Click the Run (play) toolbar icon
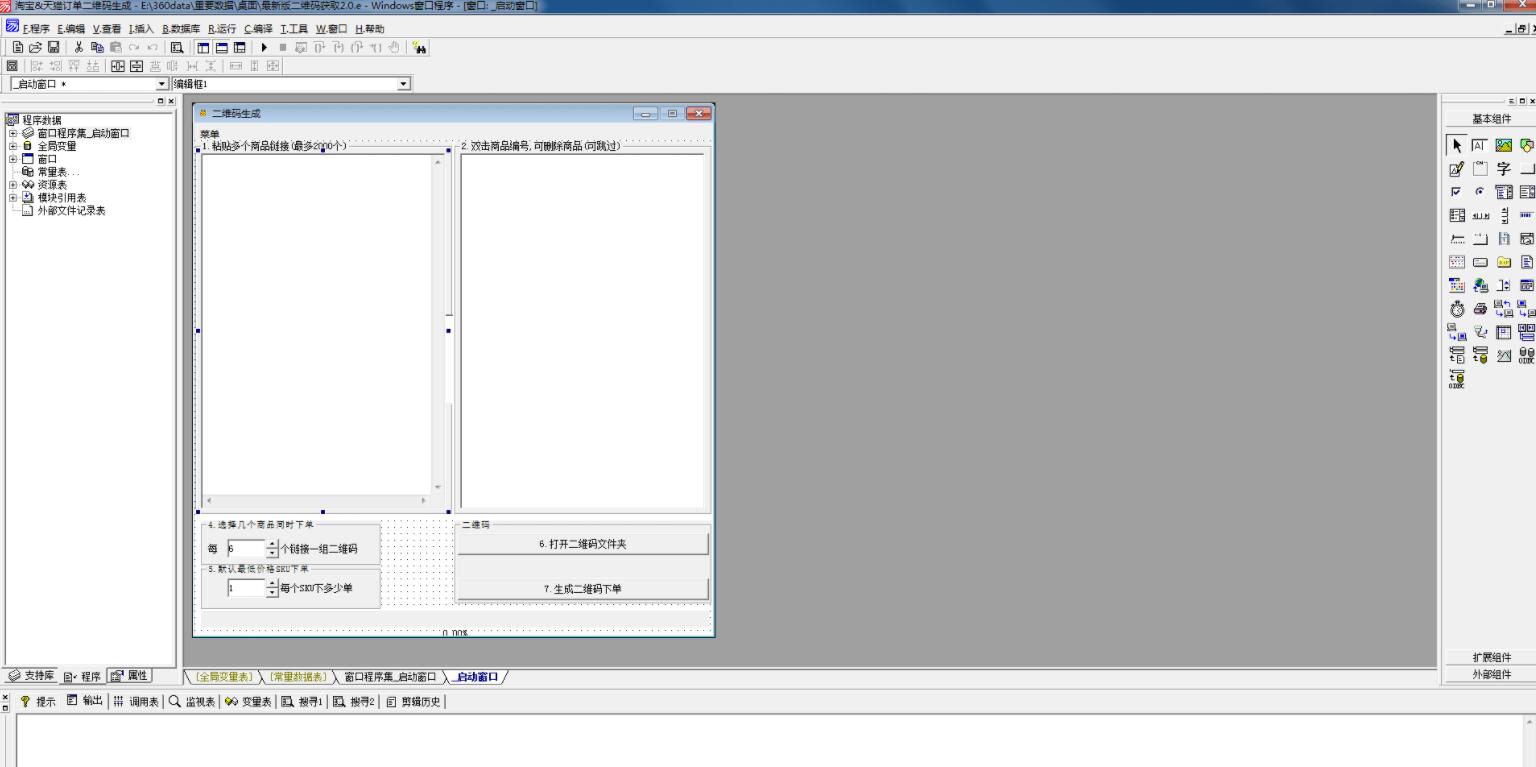 (x=264, y=47)
